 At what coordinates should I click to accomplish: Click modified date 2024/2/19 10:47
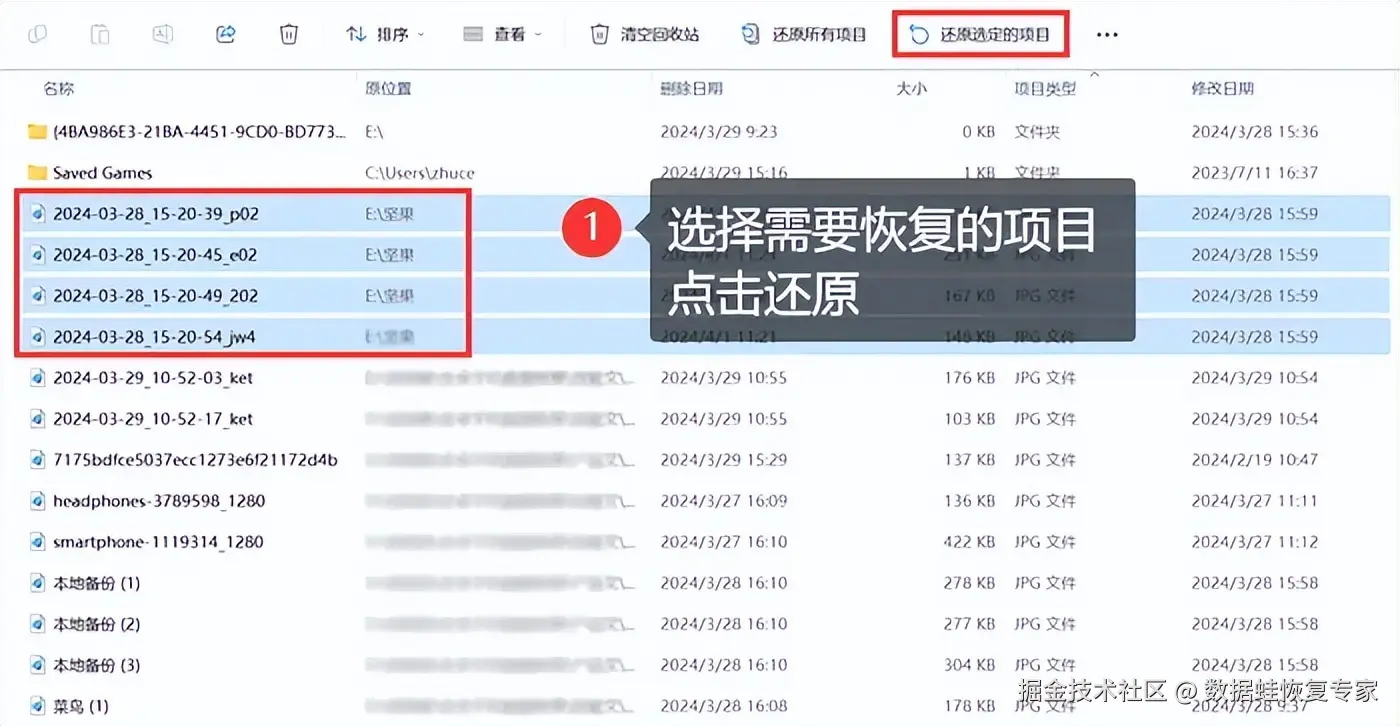tap(1254, 459)
